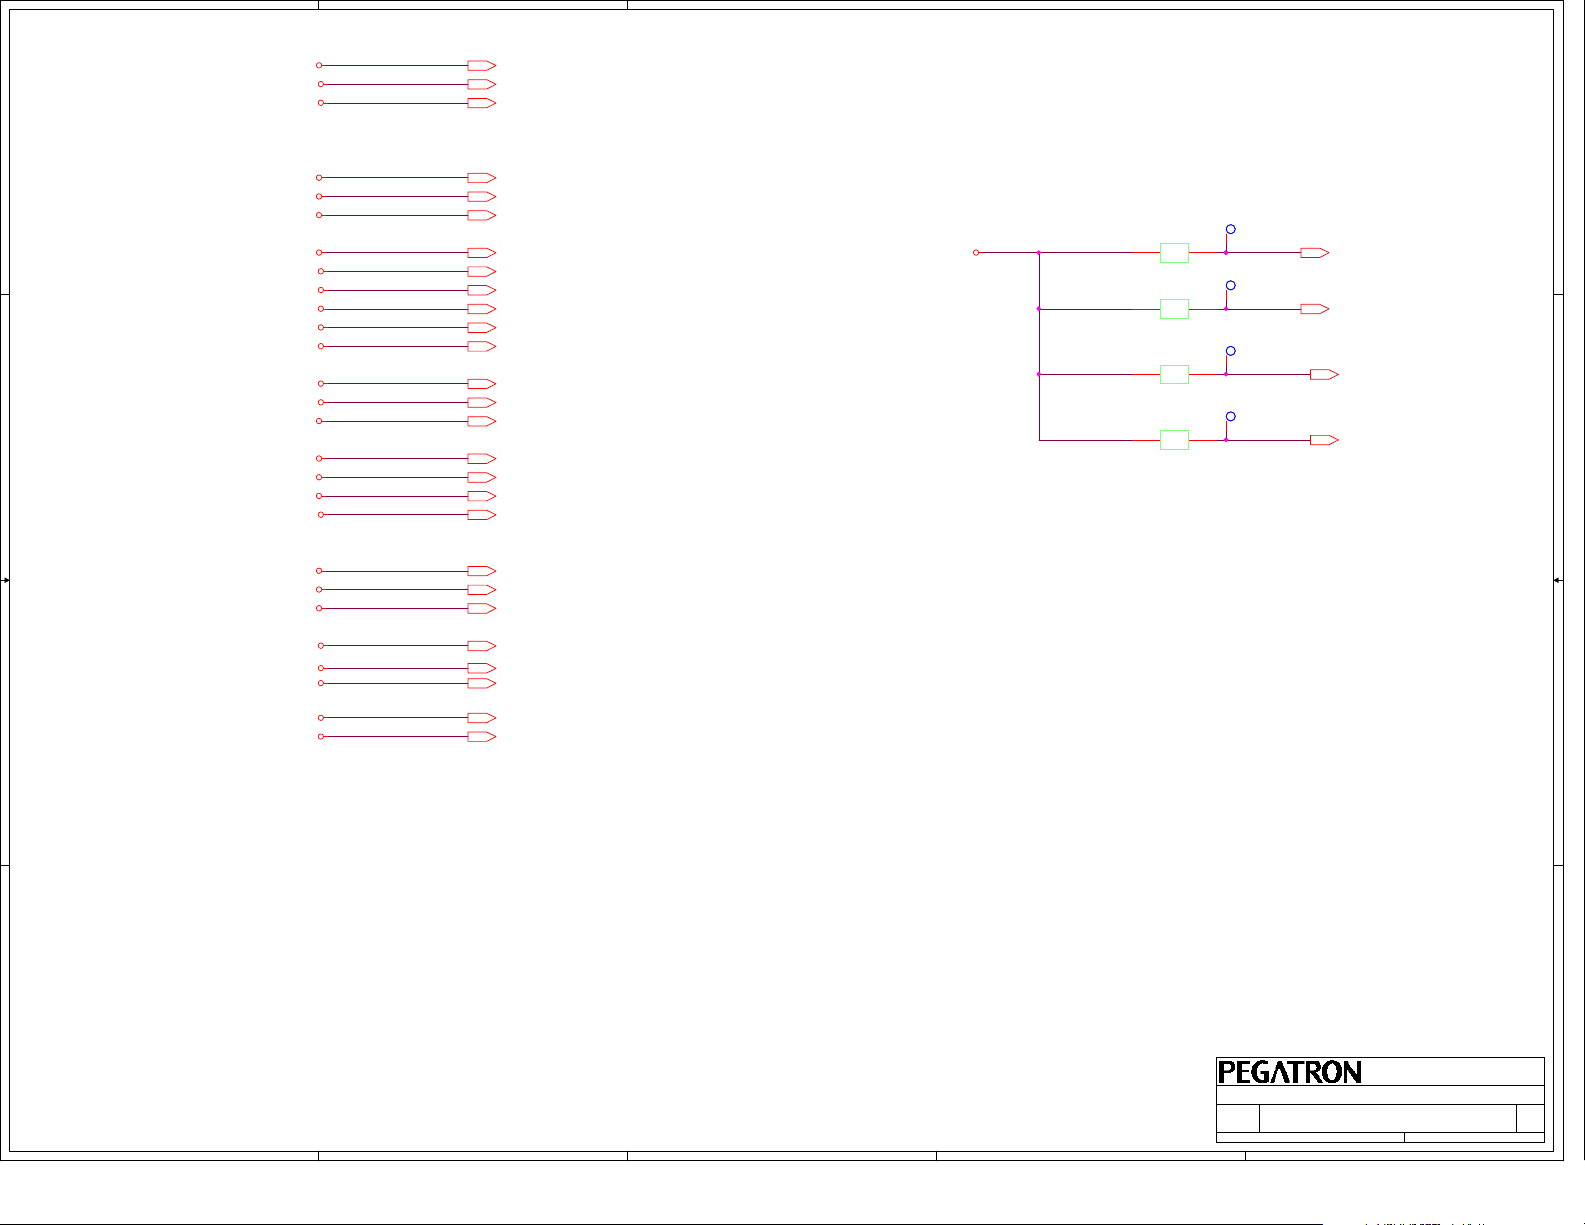Click the bottommost blue test point circle

(x=1231, y=416)
